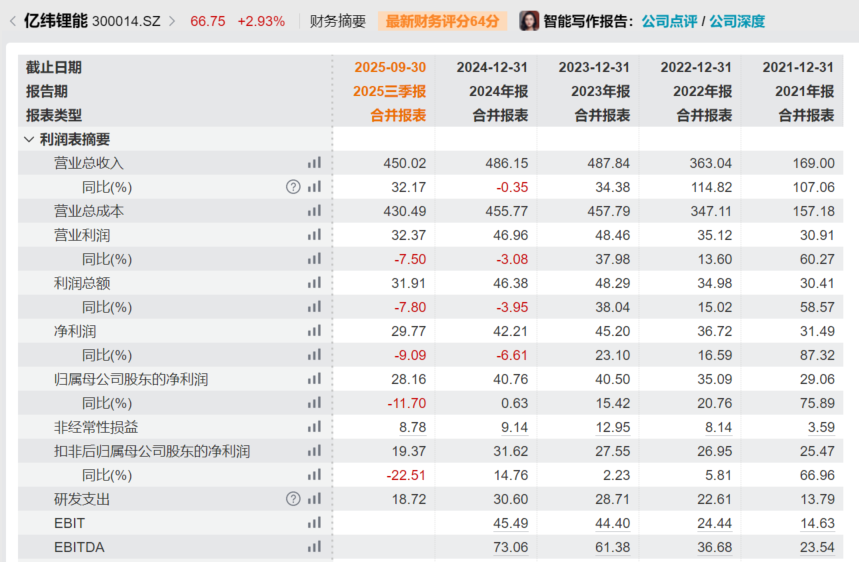Go to previous stock with left arrow
This screenshot has width=859, height=562.
11,21
